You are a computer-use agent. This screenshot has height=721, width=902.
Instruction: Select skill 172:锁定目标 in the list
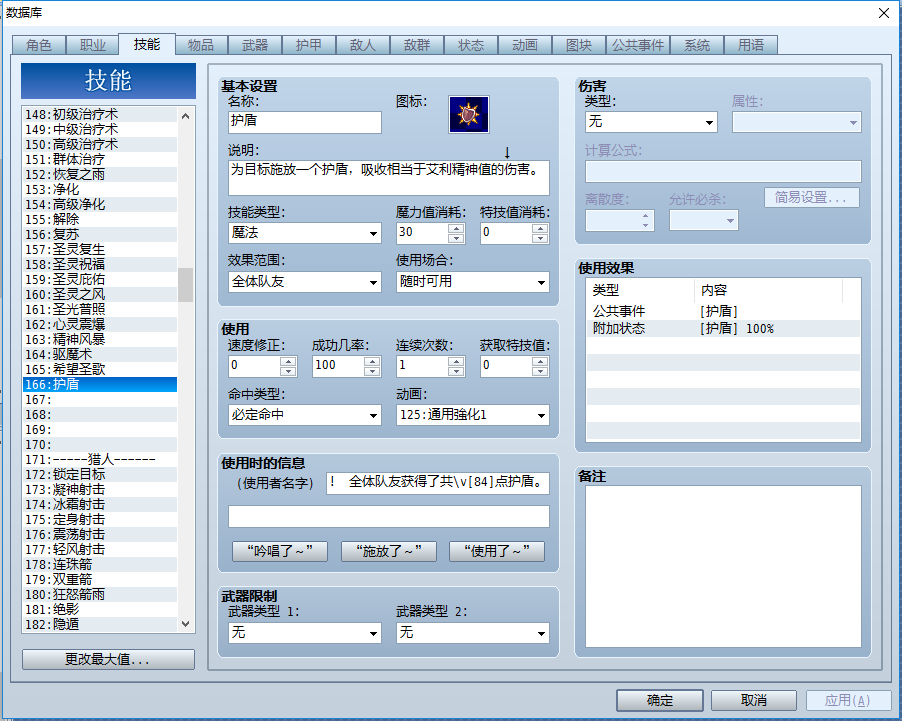click(x=100, y=474)
